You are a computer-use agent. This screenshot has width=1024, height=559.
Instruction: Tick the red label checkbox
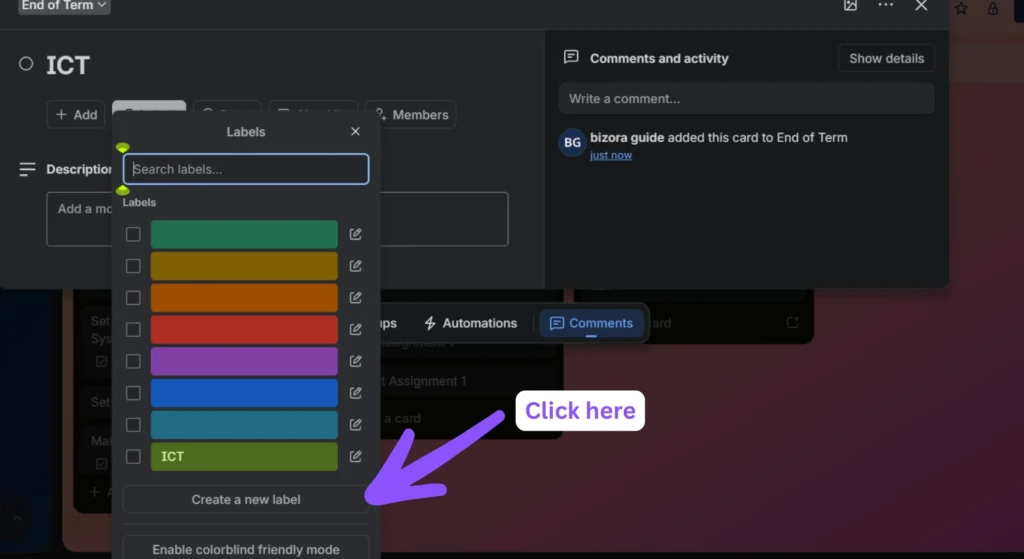coord(133,329)
